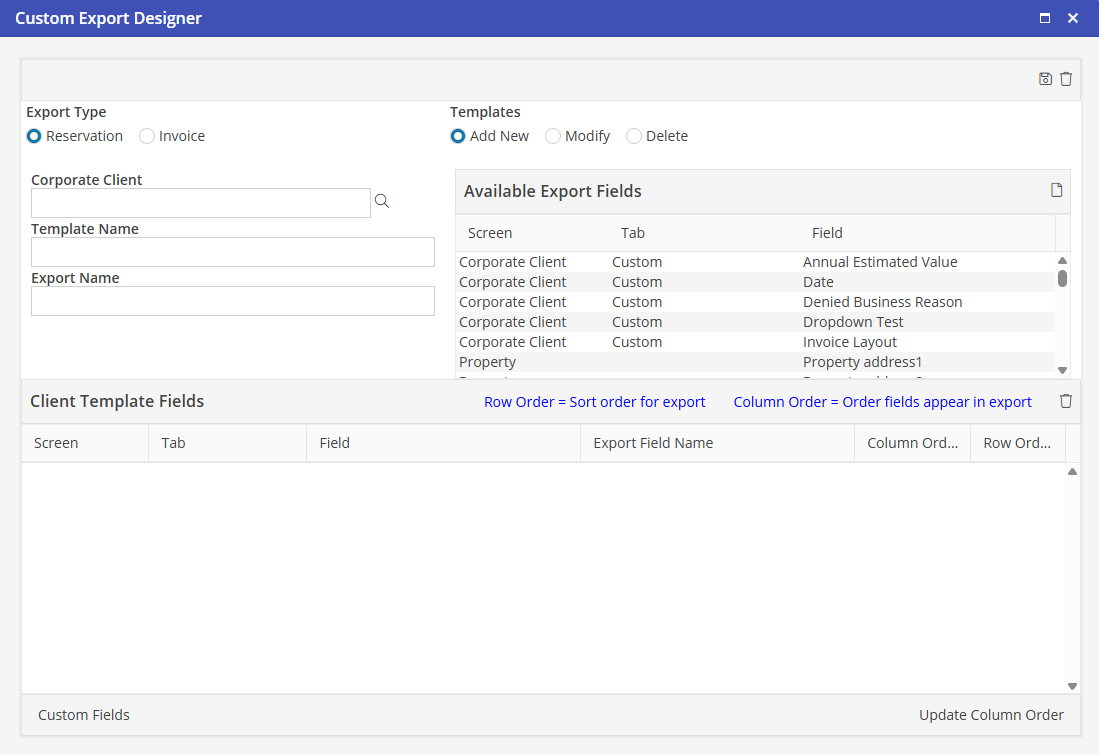Click the Update Column Order button
Image resolution: width=1099 pixels, height=755 pixels.
click(x=991, y=715)
